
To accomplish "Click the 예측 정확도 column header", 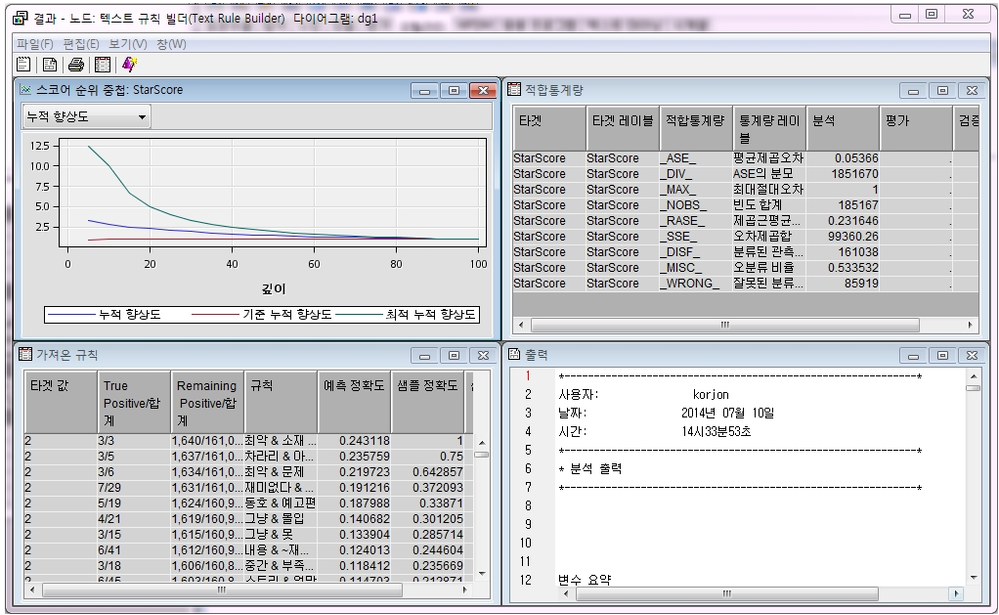I will 354,402.
